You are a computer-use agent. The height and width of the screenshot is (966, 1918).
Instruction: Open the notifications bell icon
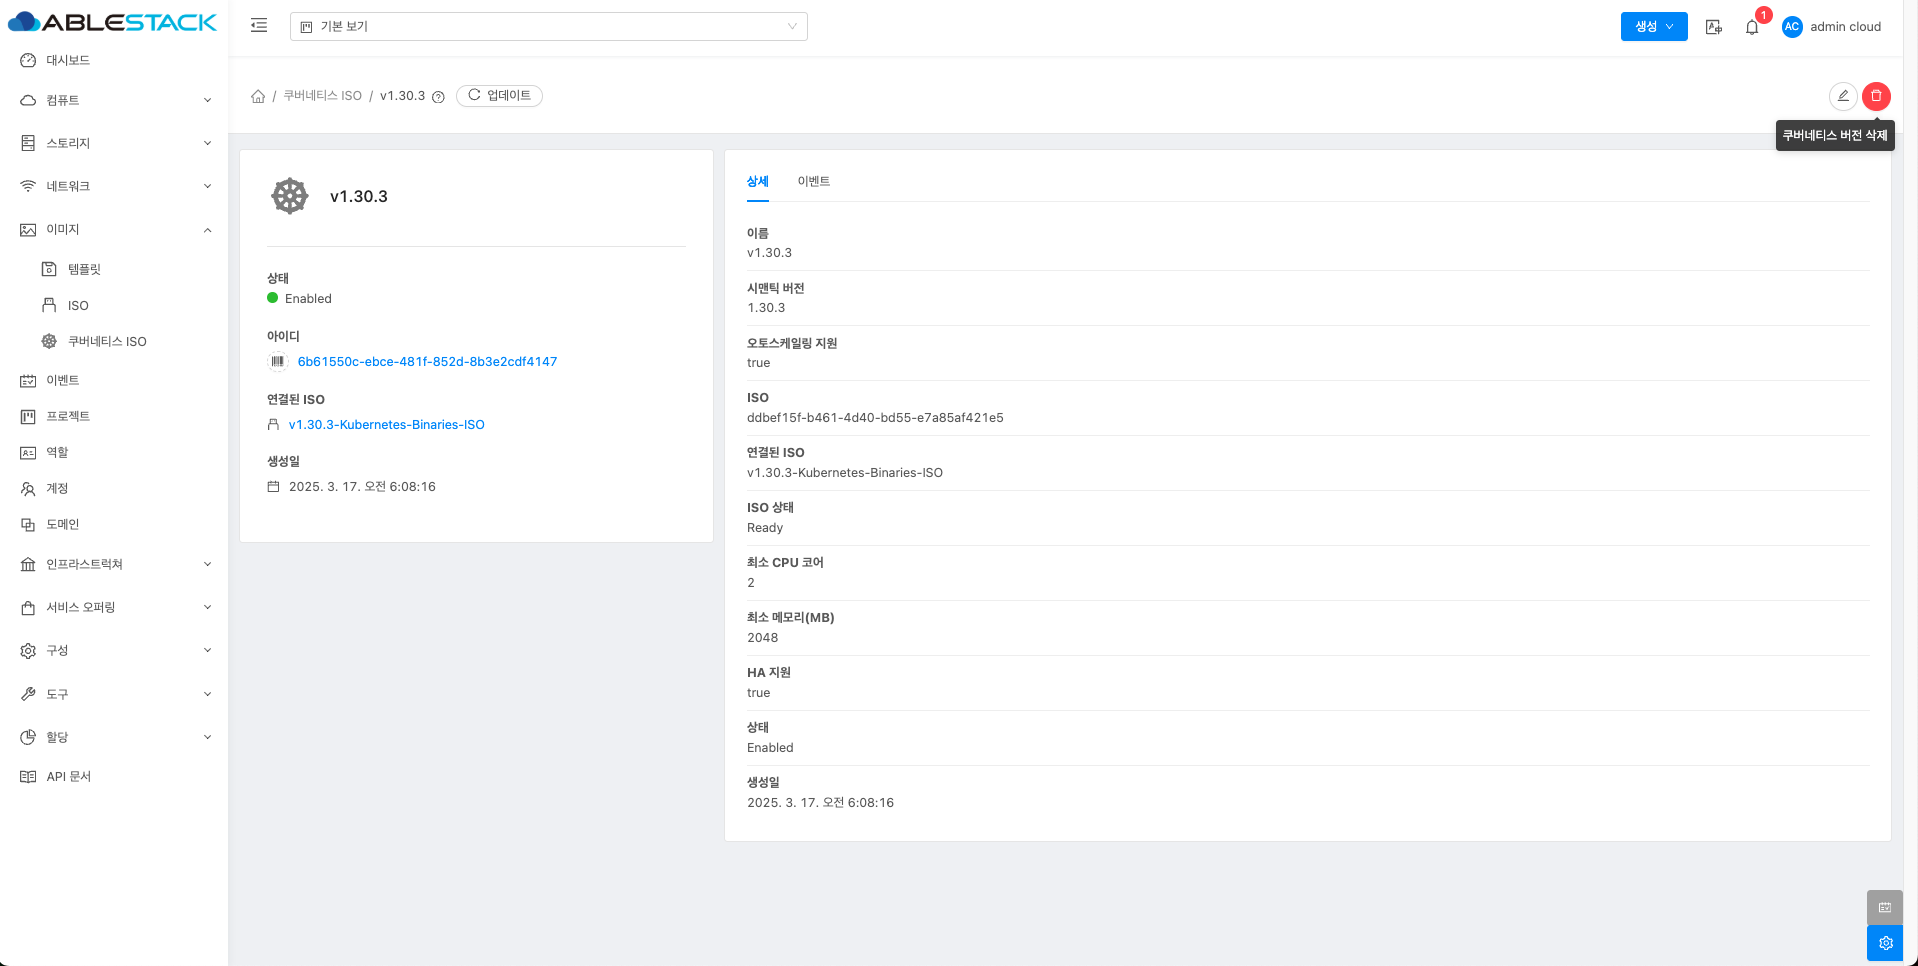pyautogui.click(x=1752, y=27)
